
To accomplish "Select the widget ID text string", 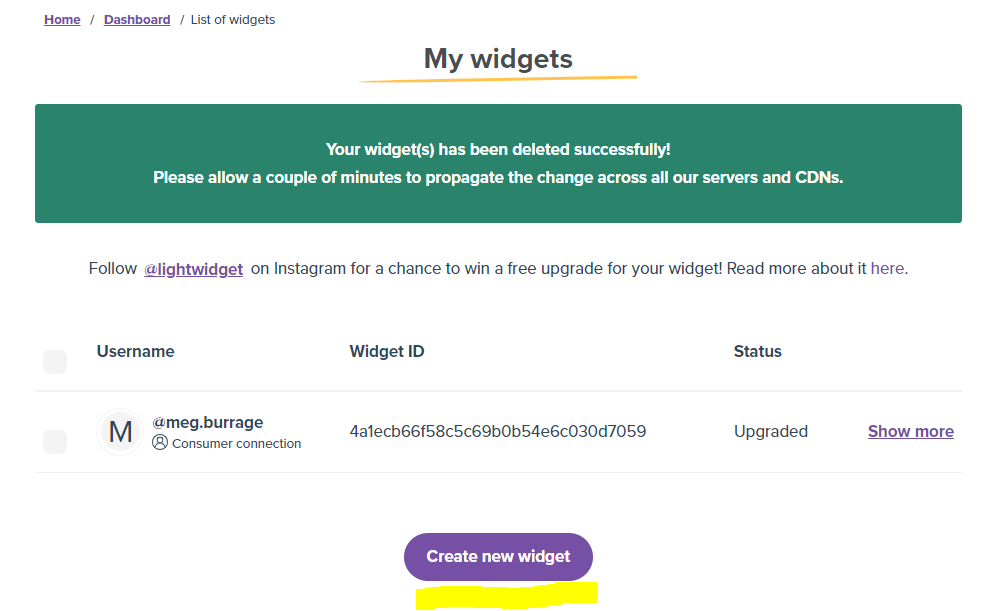I will pos(497,432).
